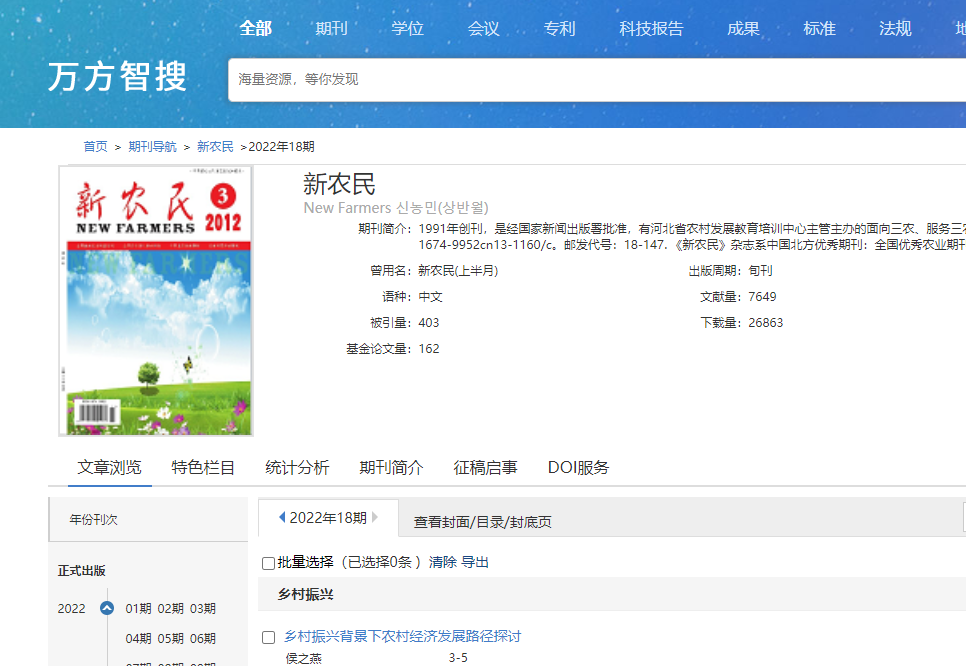Check the 批量选择 batch select checkbox
The height and width of the screenshot is (666, 966).
click(x=268, y=563)
